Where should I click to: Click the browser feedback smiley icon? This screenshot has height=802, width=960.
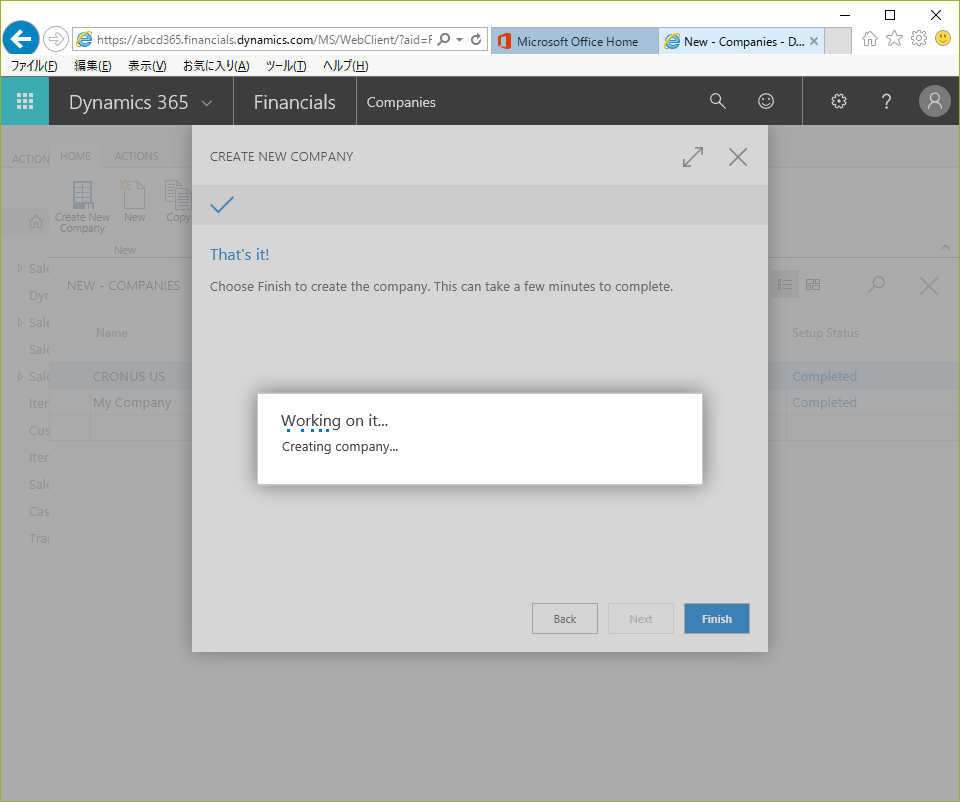click(x=943, y=39)
